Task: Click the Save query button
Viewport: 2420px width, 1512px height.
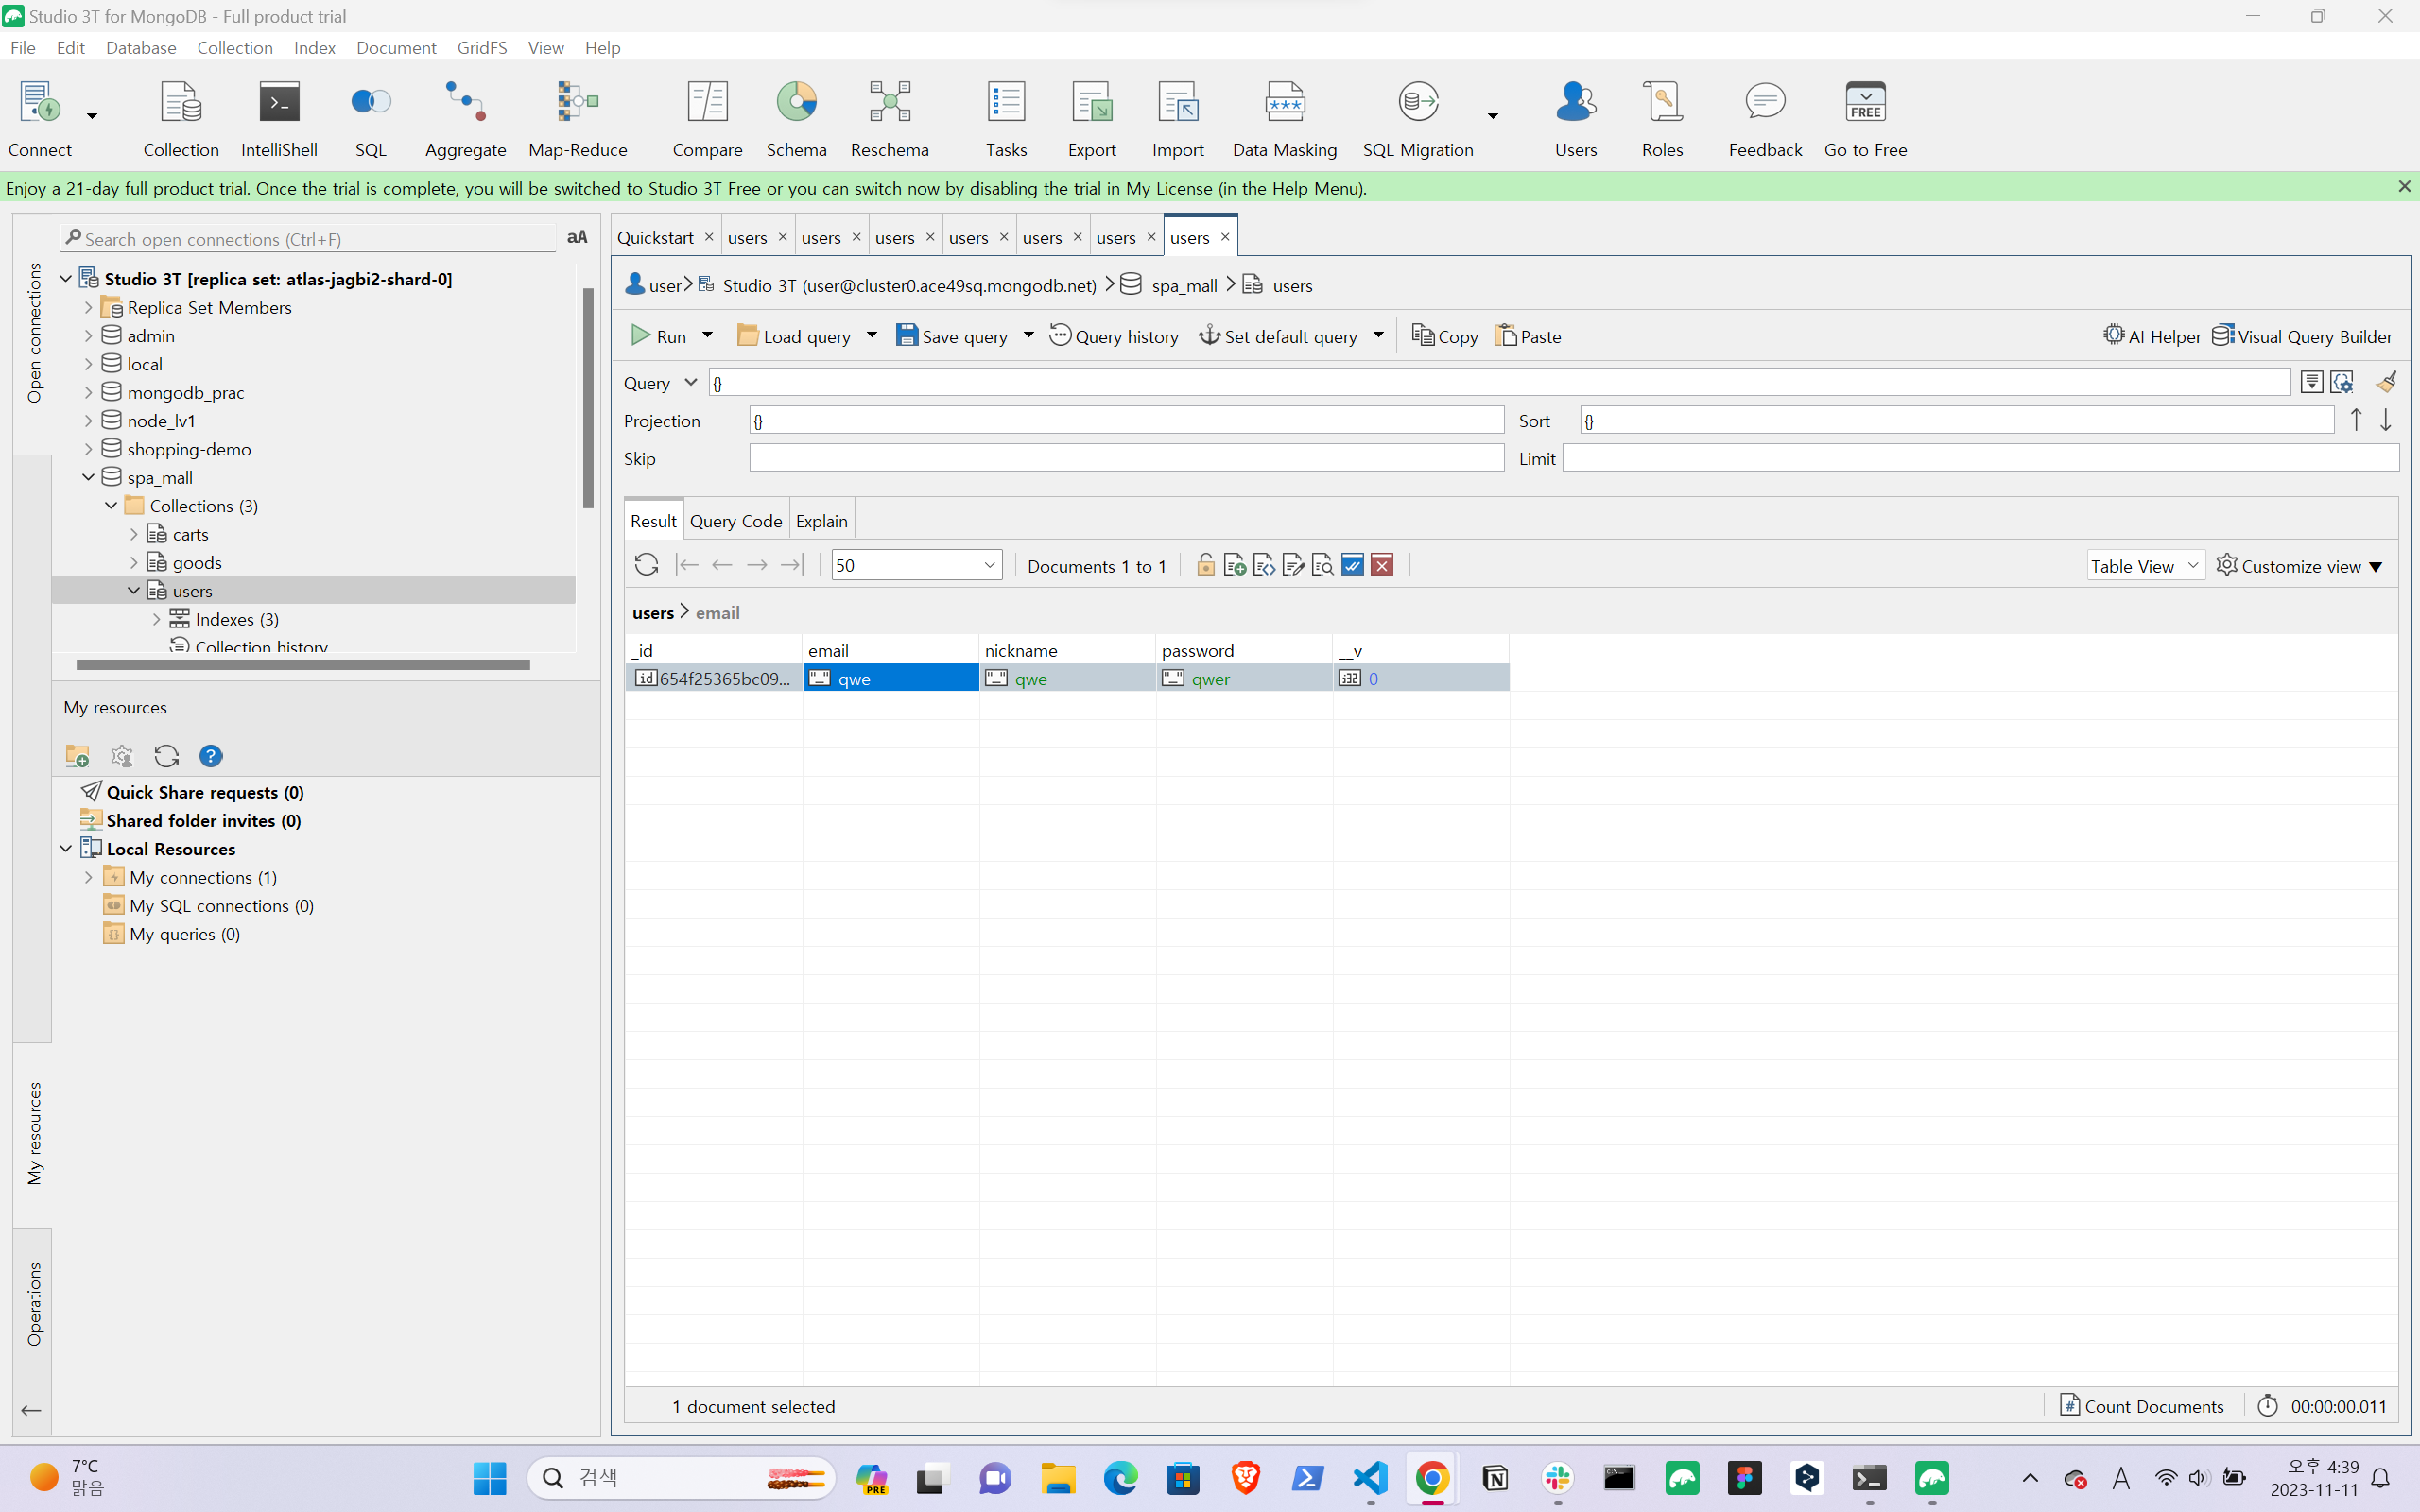Action: click(x=952, y=336)
